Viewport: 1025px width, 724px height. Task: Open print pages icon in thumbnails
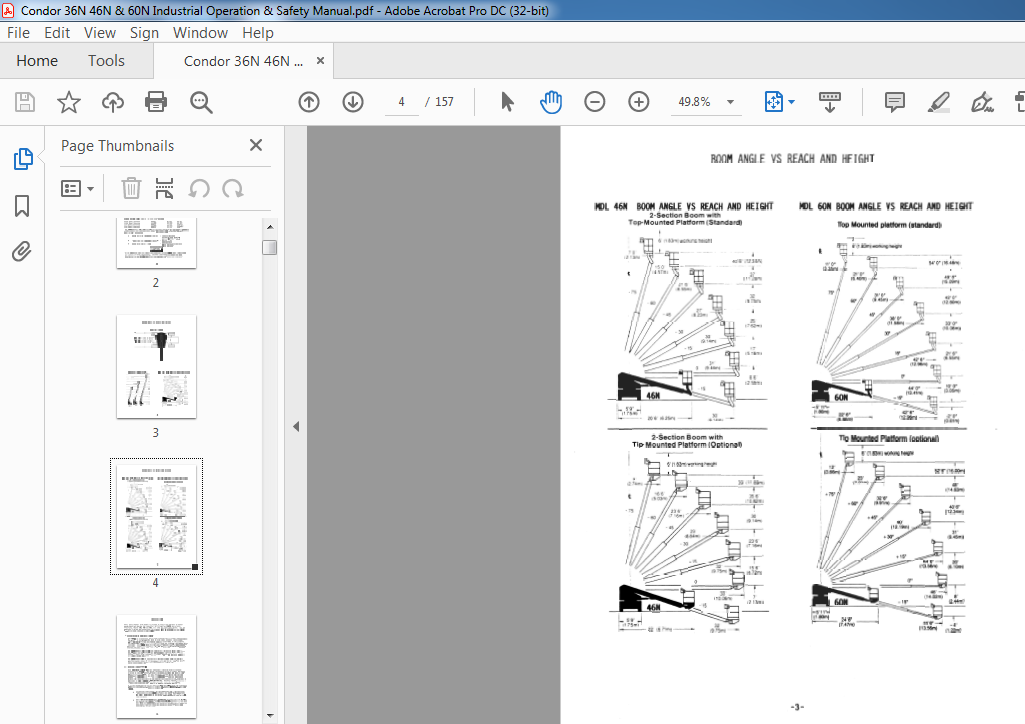click(x=164, y=188)
